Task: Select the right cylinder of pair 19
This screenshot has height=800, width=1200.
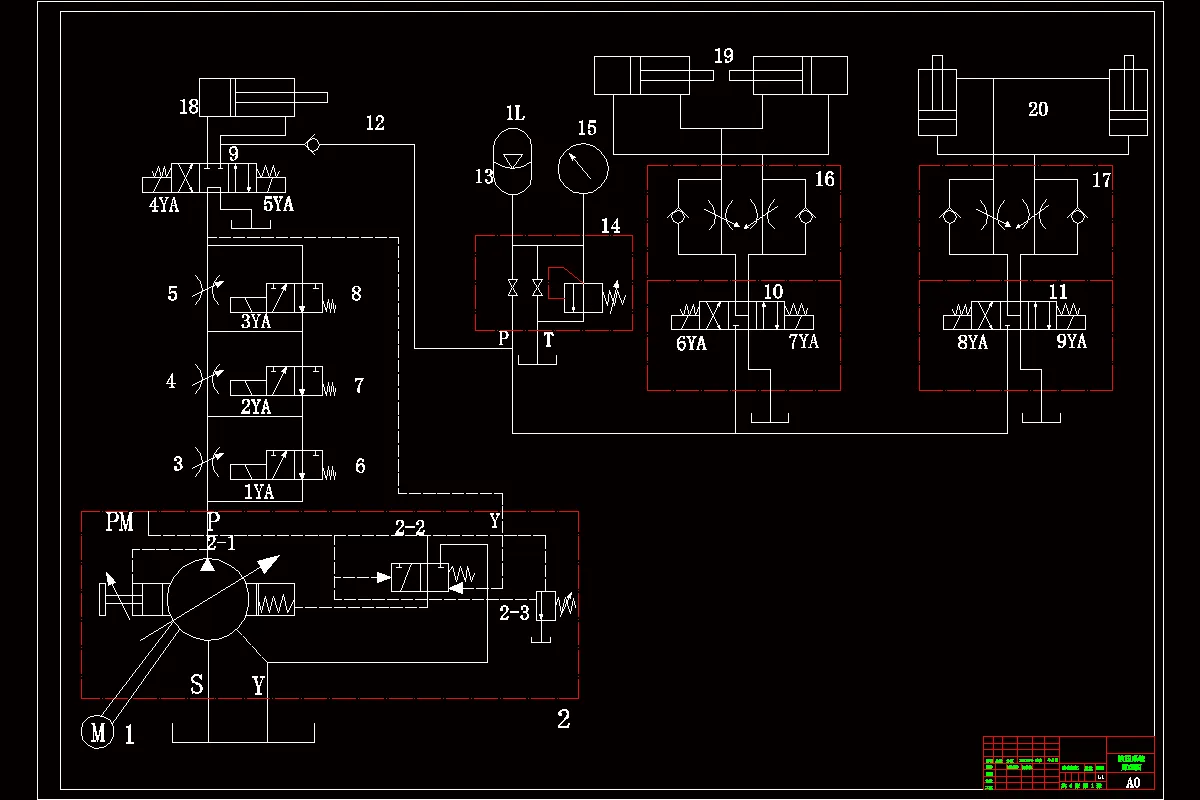Action: [790, 77]
